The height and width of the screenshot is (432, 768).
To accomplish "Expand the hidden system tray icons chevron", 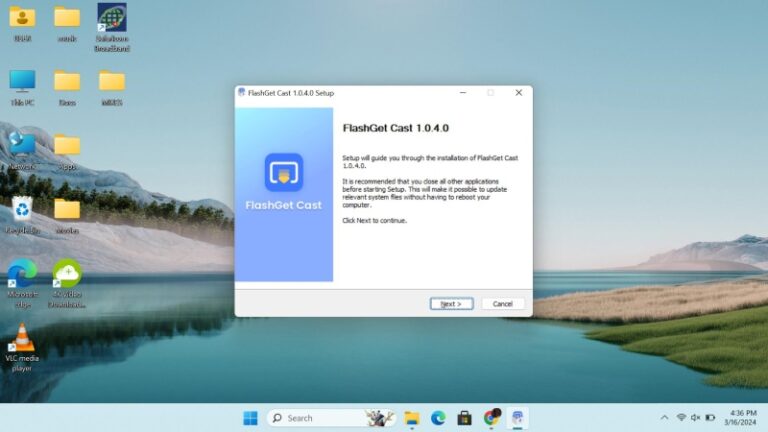I will [x=664, y=417].
